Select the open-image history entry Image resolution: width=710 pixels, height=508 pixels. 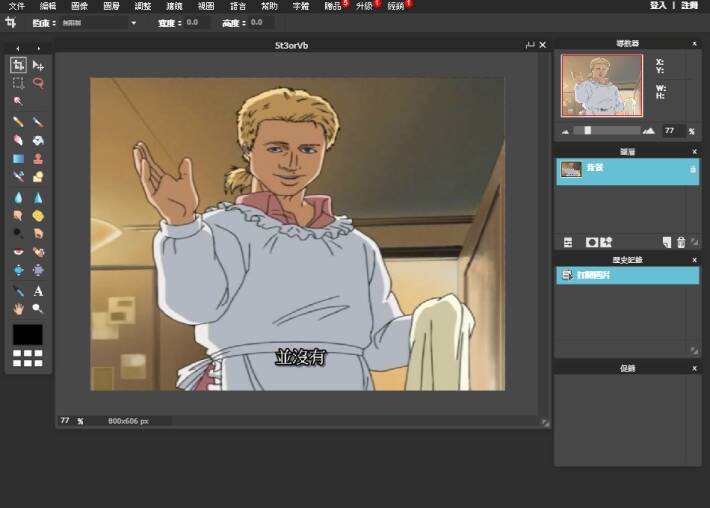click(628, 275)
